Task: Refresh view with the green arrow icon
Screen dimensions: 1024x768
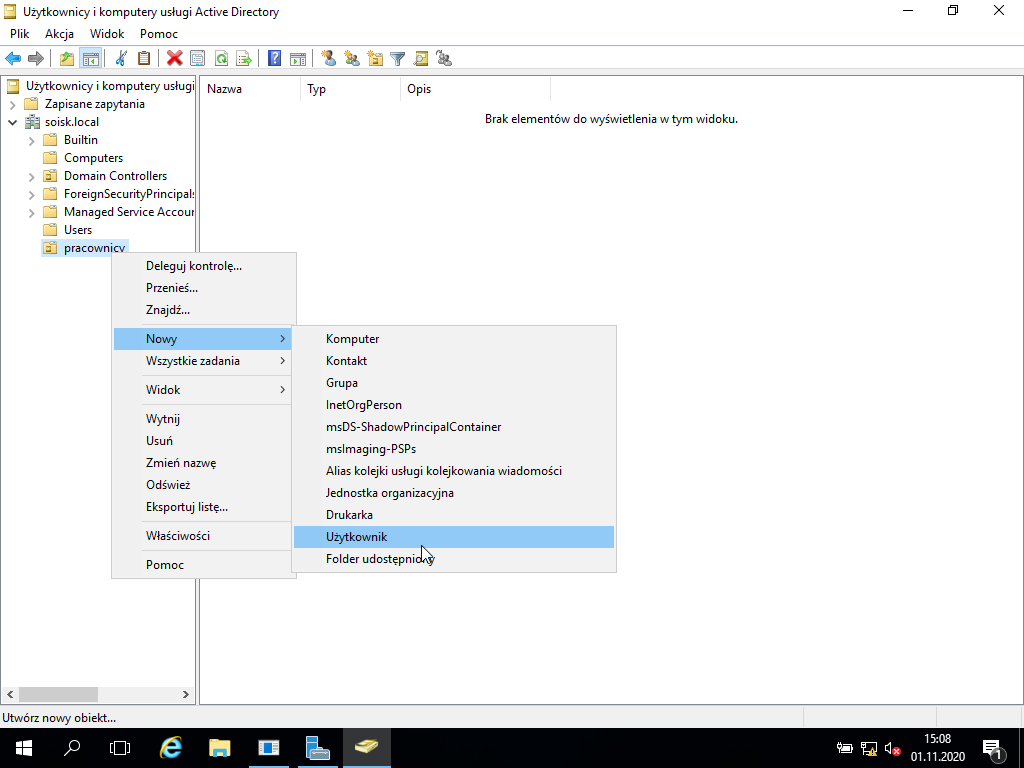Action: coord(221,58)
